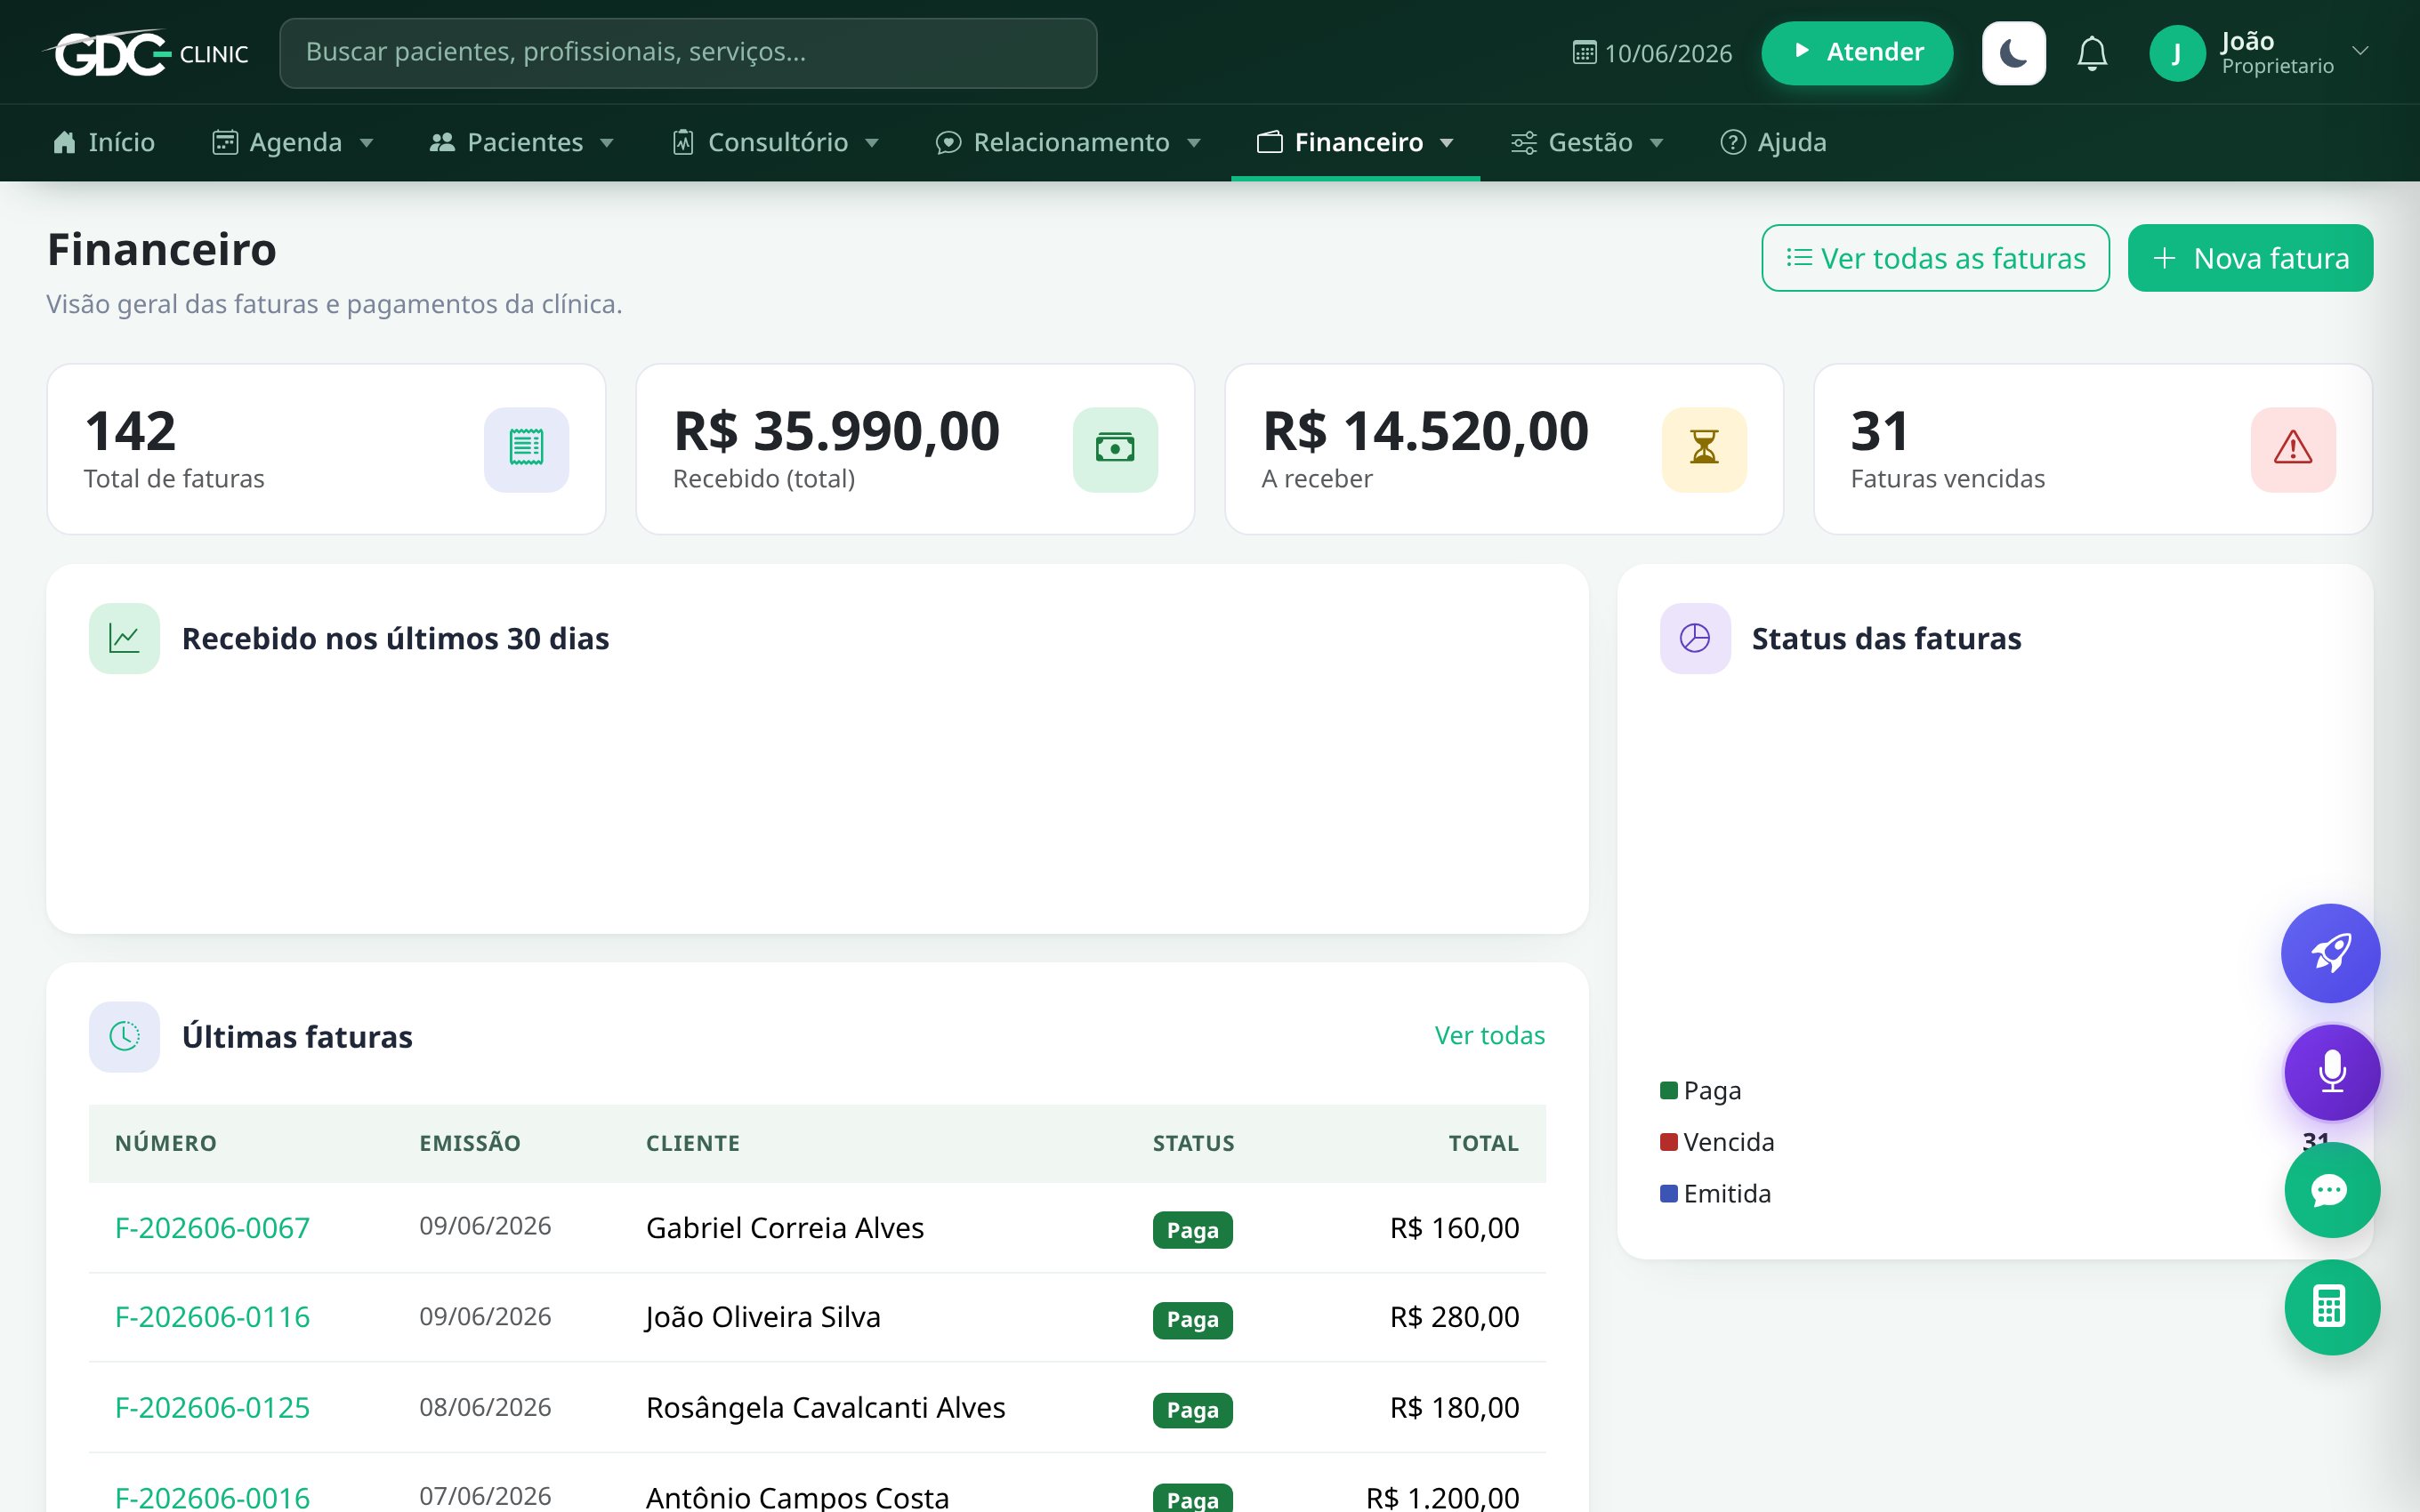The width and height of the screenshot is (2420, 1512).
Task: Click the pie chart Status das faturas icon
Action: point(1695,638)
